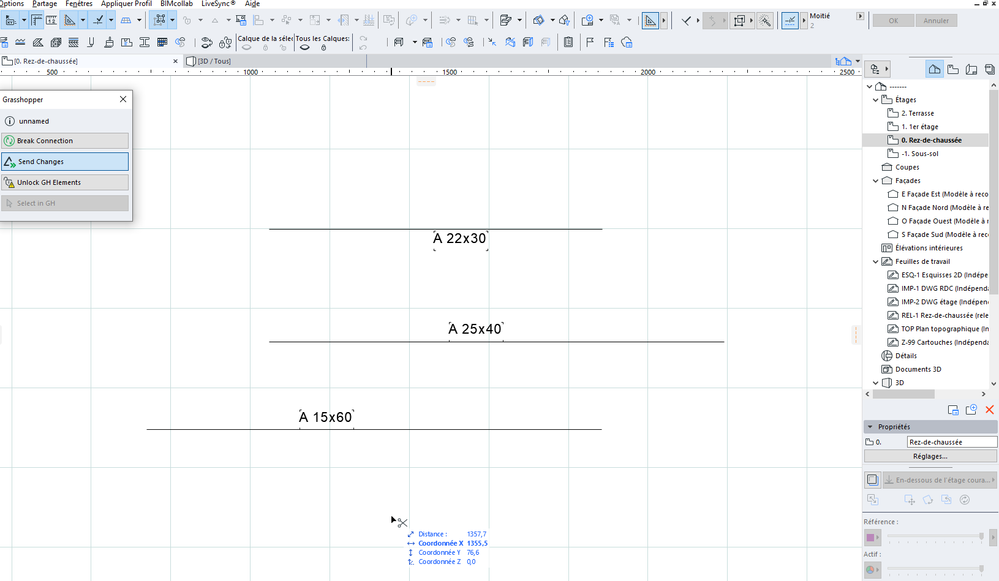Open the BIMcollab menu
This screenshot has height=581, width=999.
click(176, 4)
